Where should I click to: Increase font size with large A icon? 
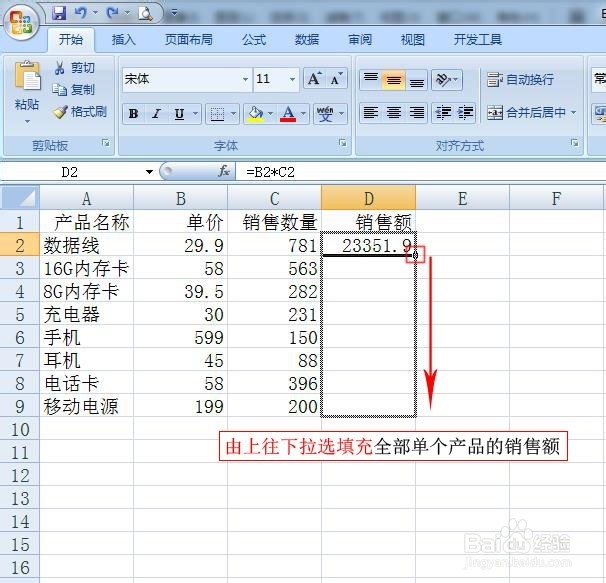[x=314, y=79]
